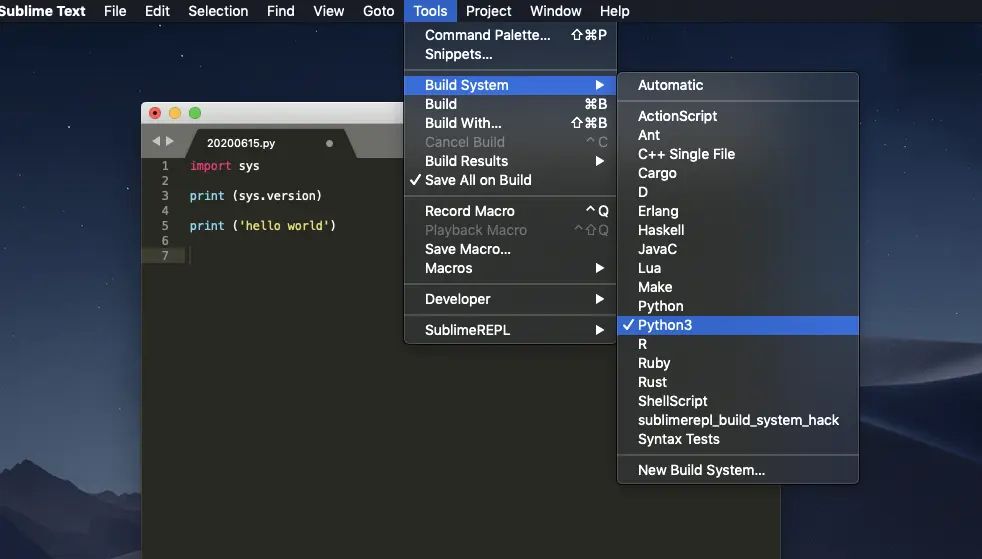This screenshot has width=982, height=559.
Task: Open the Goto menu
Action: tap(379, 11)
